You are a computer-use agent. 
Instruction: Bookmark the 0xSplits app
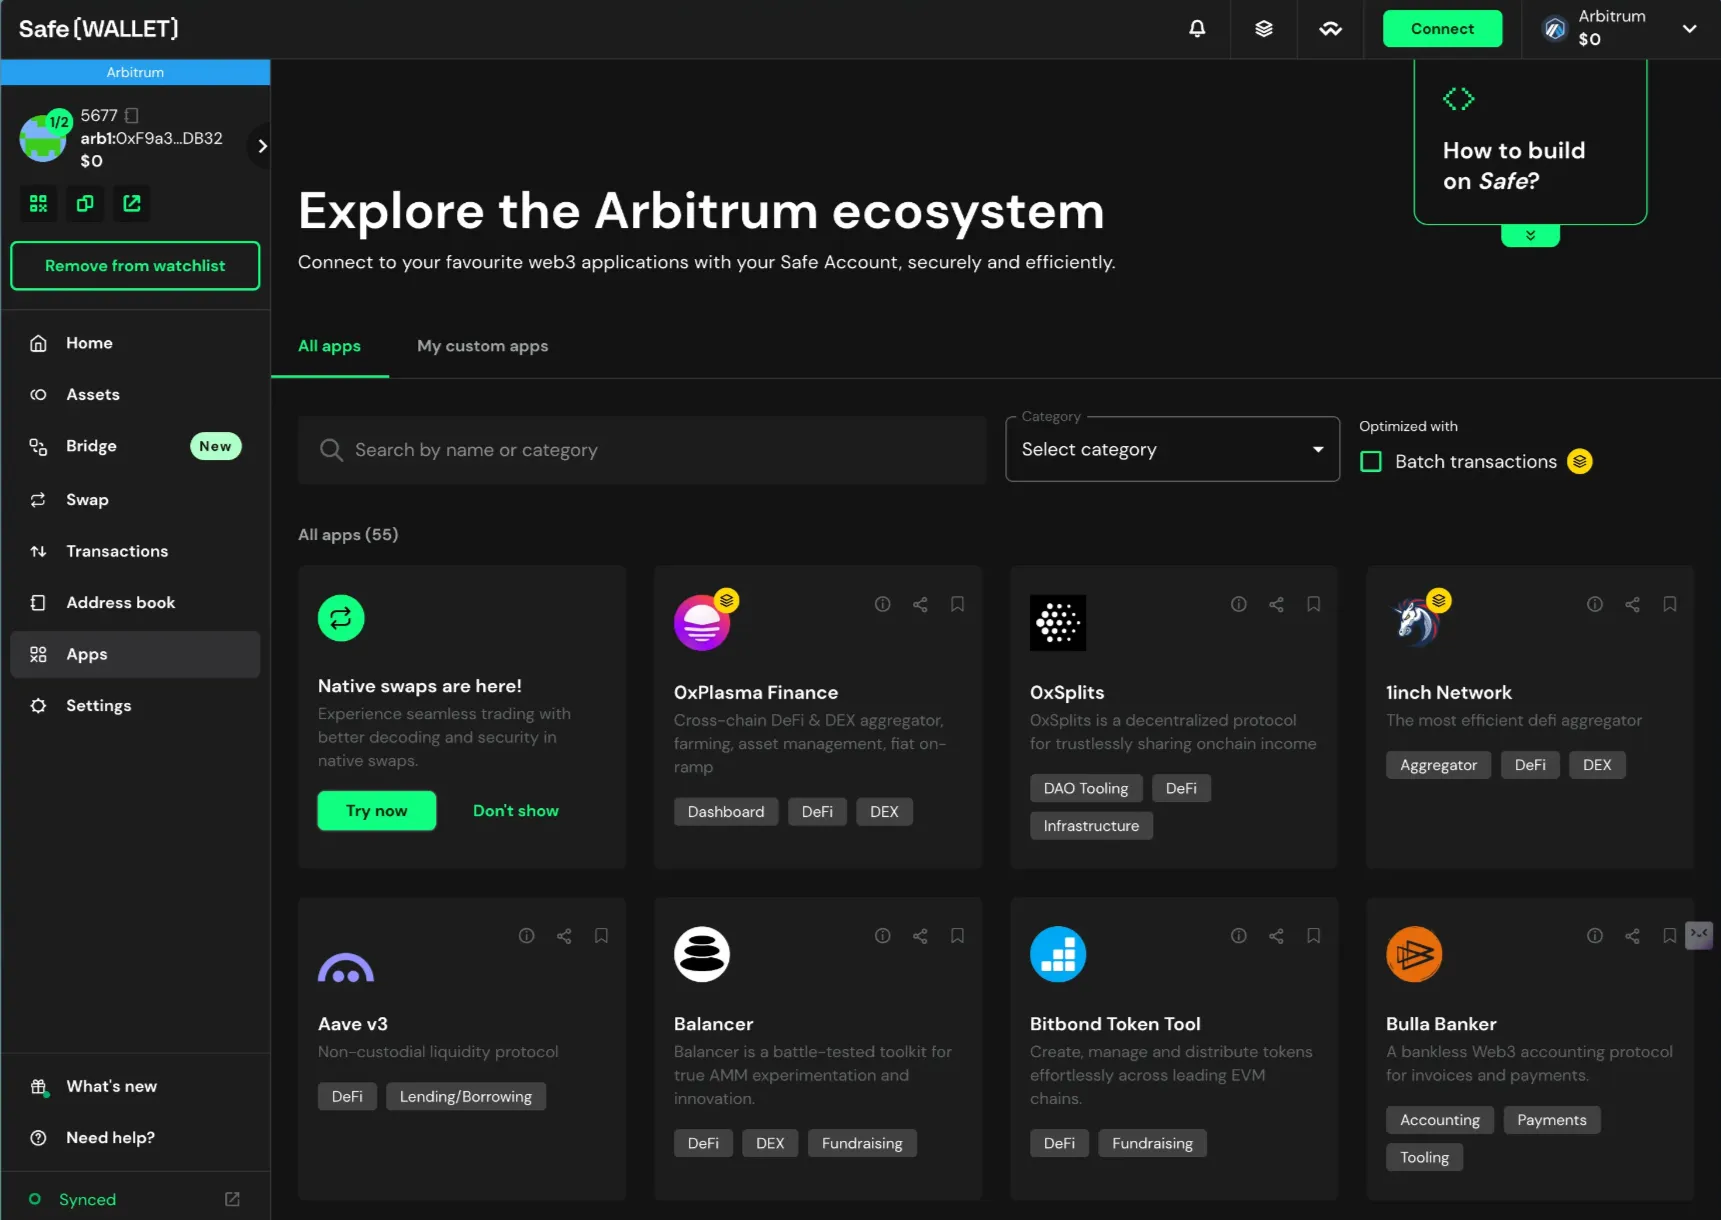coord(1313,604)
